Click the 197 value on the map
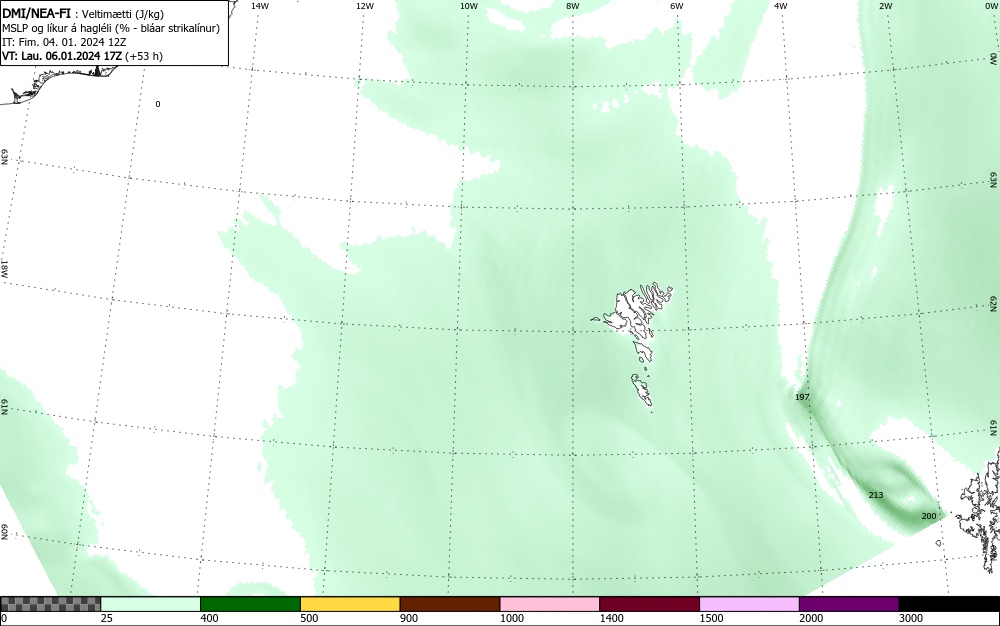Screen dimensions: 1000x626 coord(802,397)
